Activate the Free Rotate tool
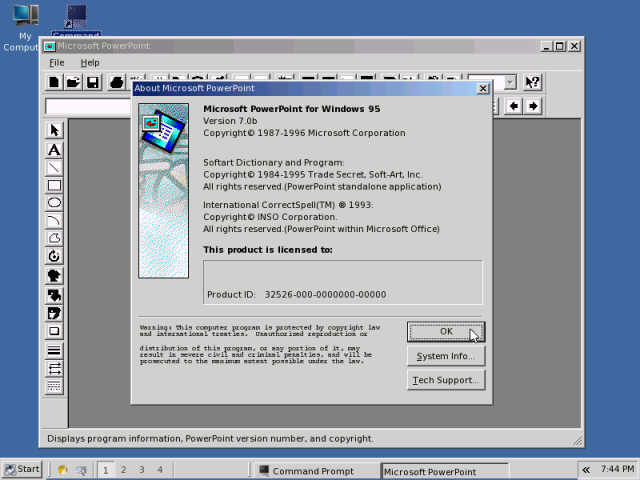 [x=54, y=257]
